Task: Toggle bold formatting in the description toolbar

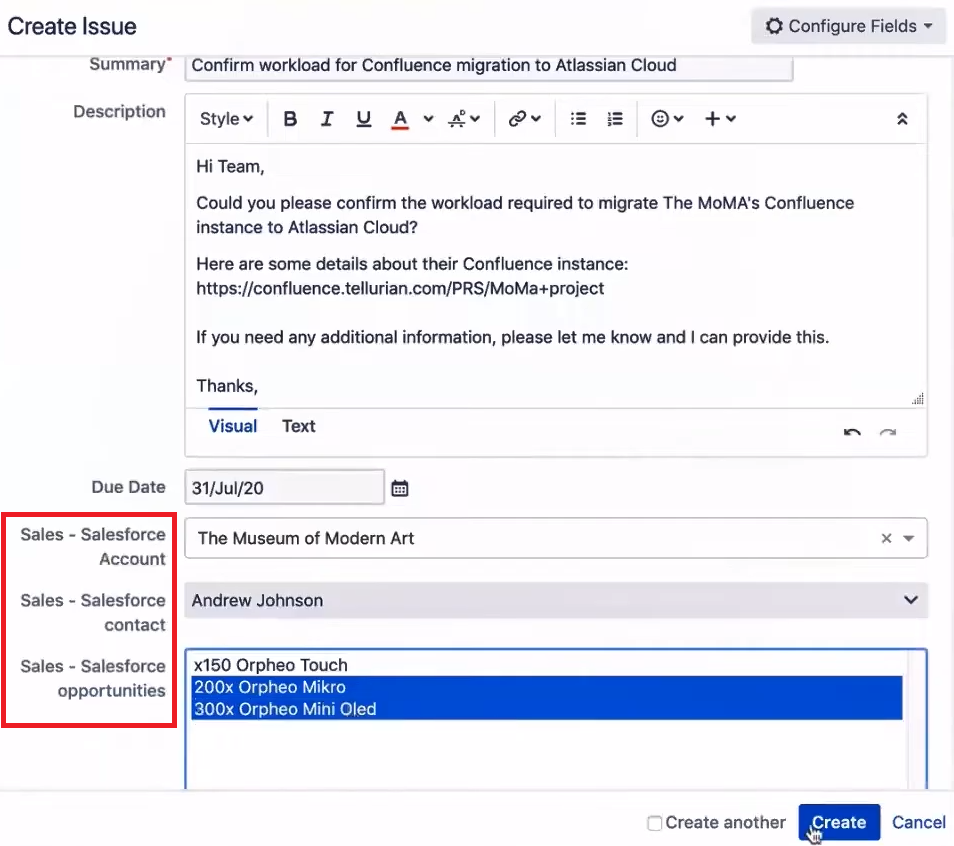Action: (290, 119)
